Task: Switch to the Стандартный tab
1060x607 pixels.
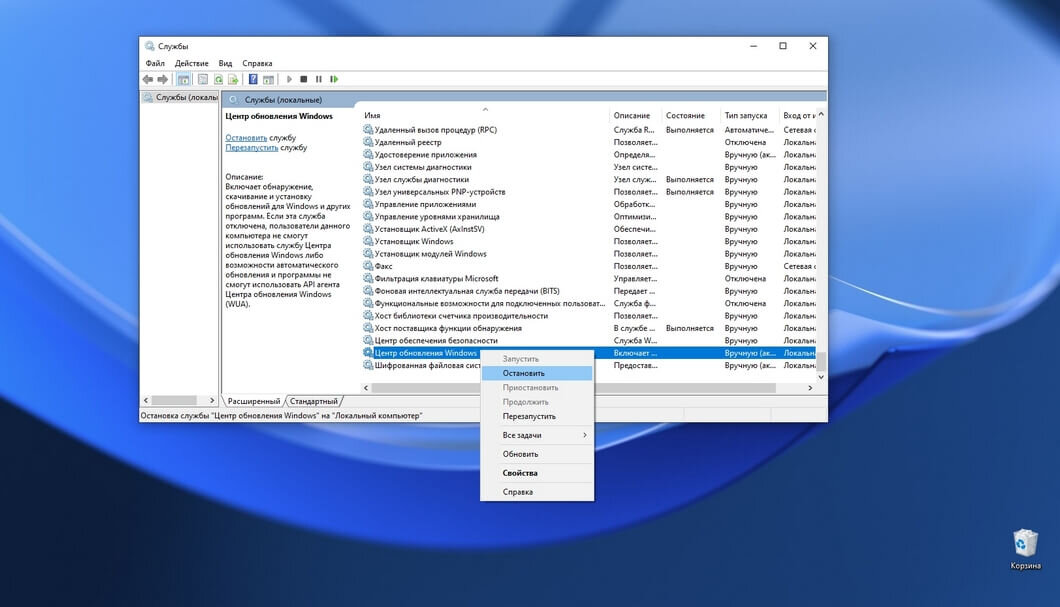Action: 313,402
